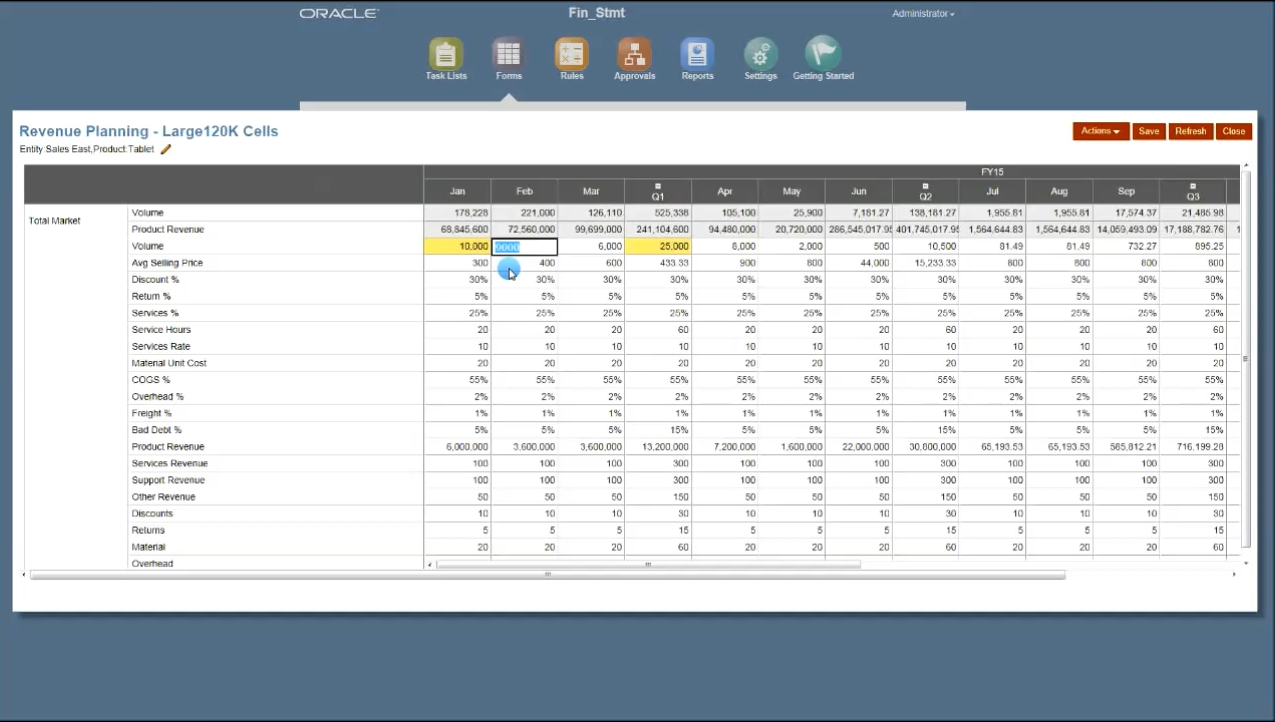
Task: Open the Rules icon
Action: [x=571, y=54]
